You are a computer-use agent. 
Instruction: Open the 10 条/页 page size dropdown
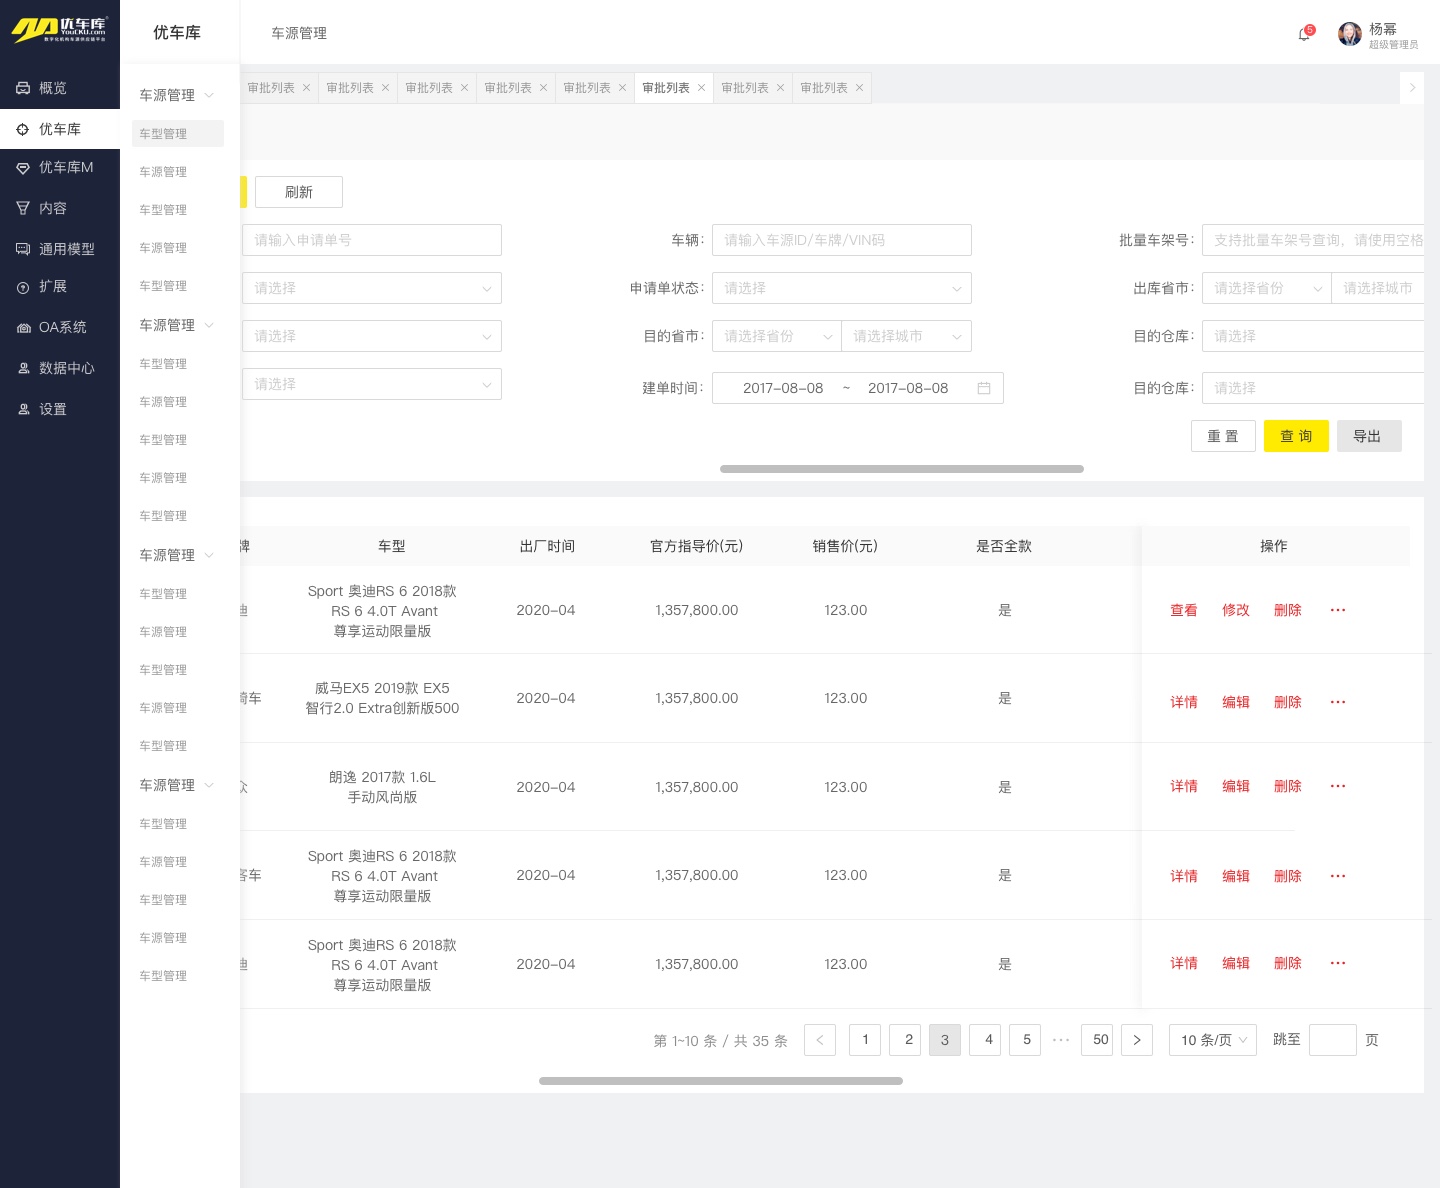pyautogui.click(x=1212, y=1040)
